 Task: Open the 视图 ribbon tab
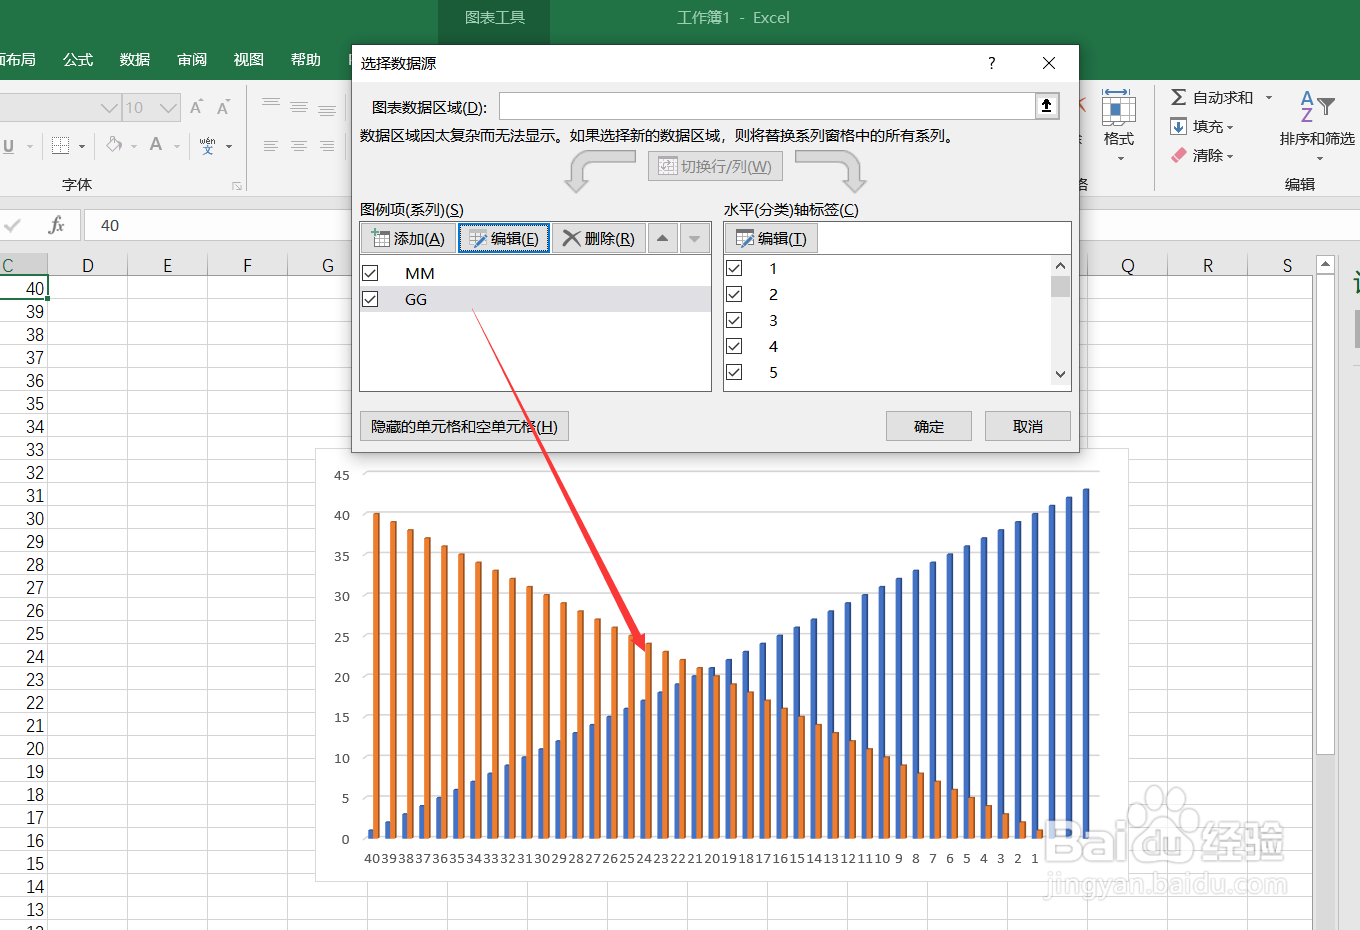coord(248,59)
